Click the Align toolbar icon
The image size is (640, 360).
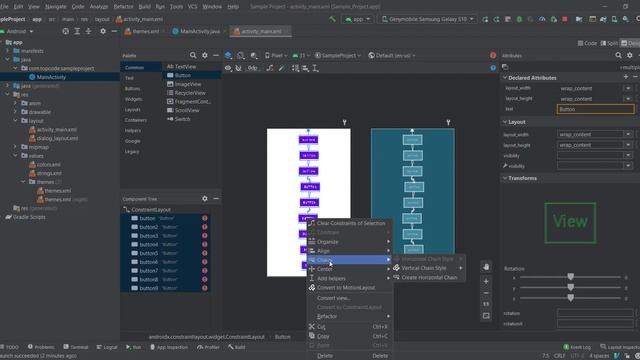[x=305, y=68]
